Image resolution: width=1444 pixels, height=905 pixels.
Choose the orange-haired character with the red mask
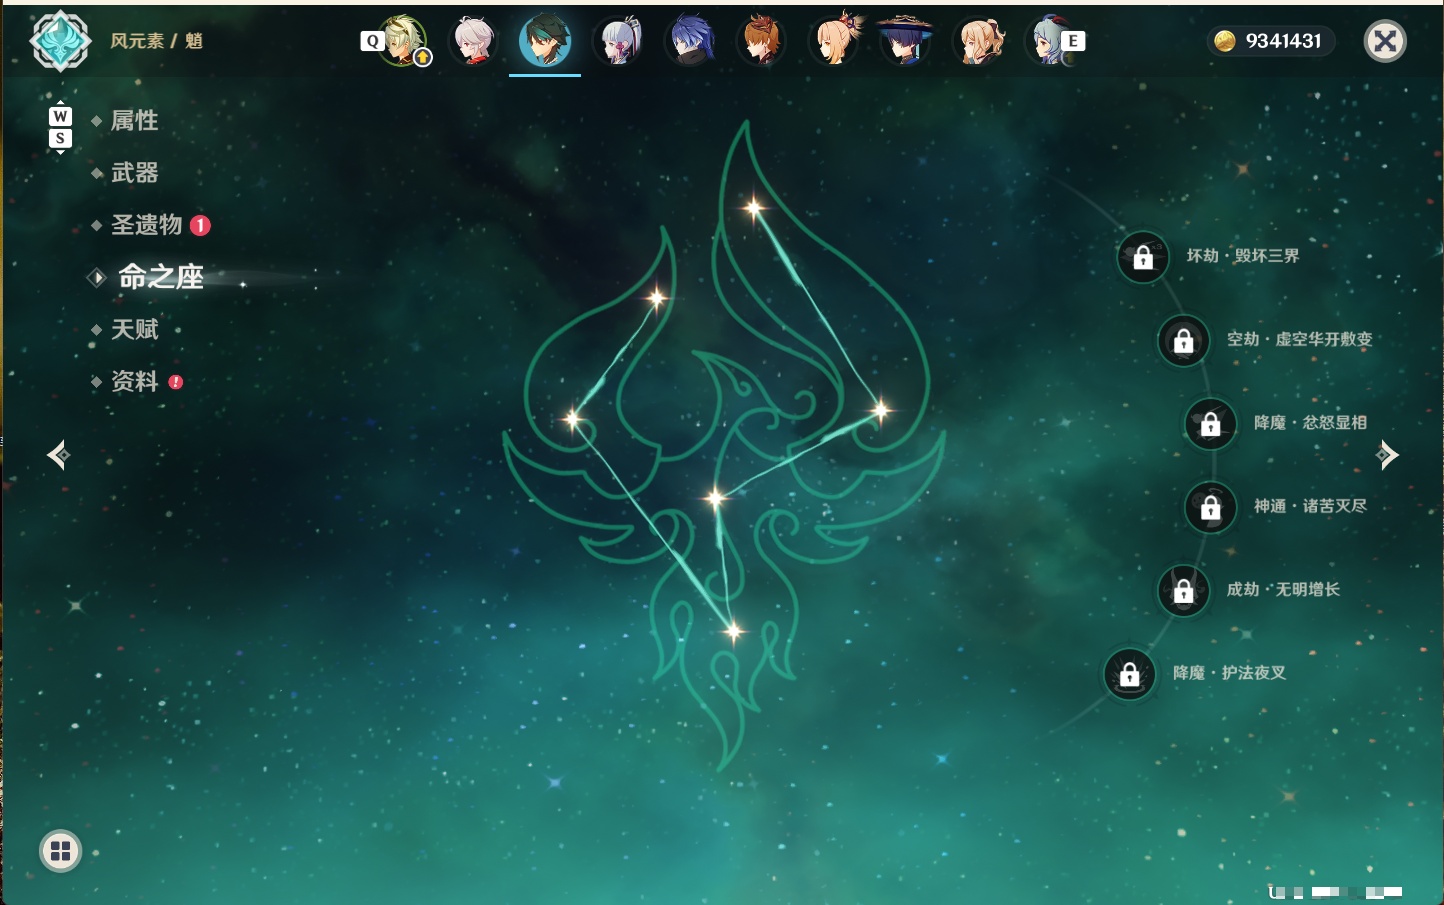[x=762, y=41]
